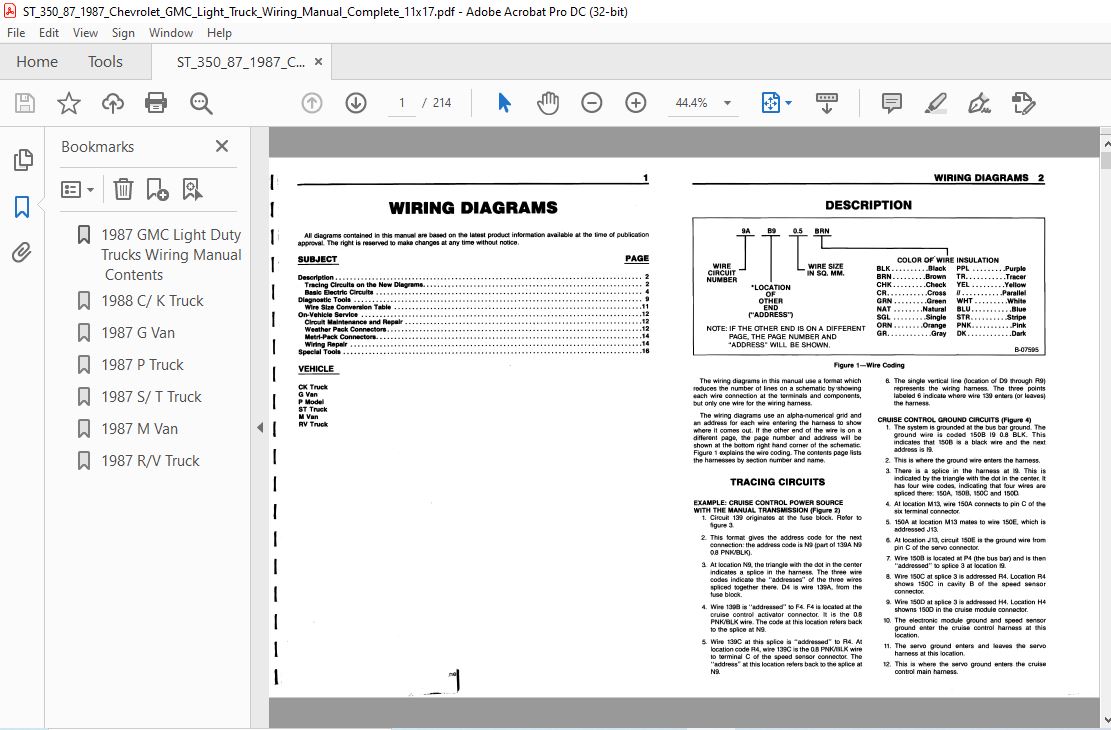Select the Highlight text pen tool
1111x730 pixels.
(x=935, y=103)
